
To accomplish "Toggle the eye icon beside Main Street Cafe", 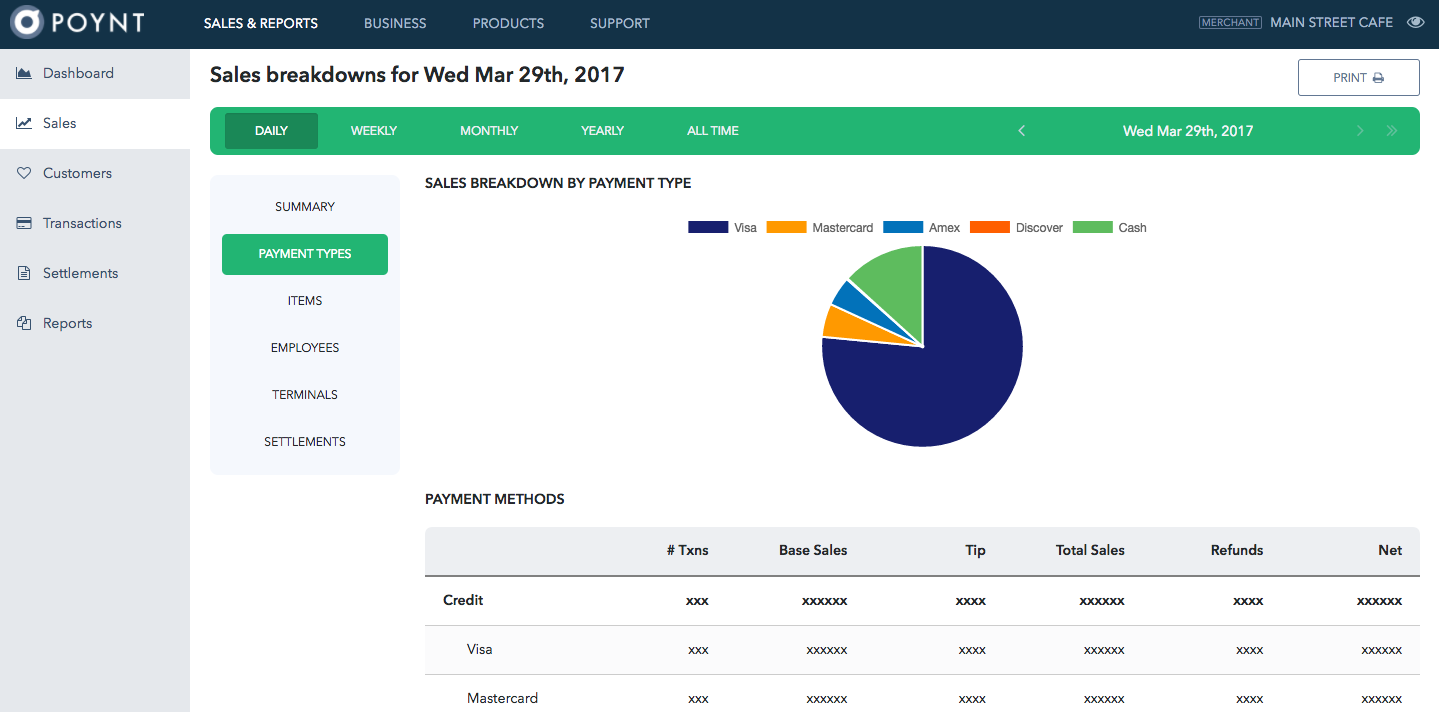I will 1415,23.
